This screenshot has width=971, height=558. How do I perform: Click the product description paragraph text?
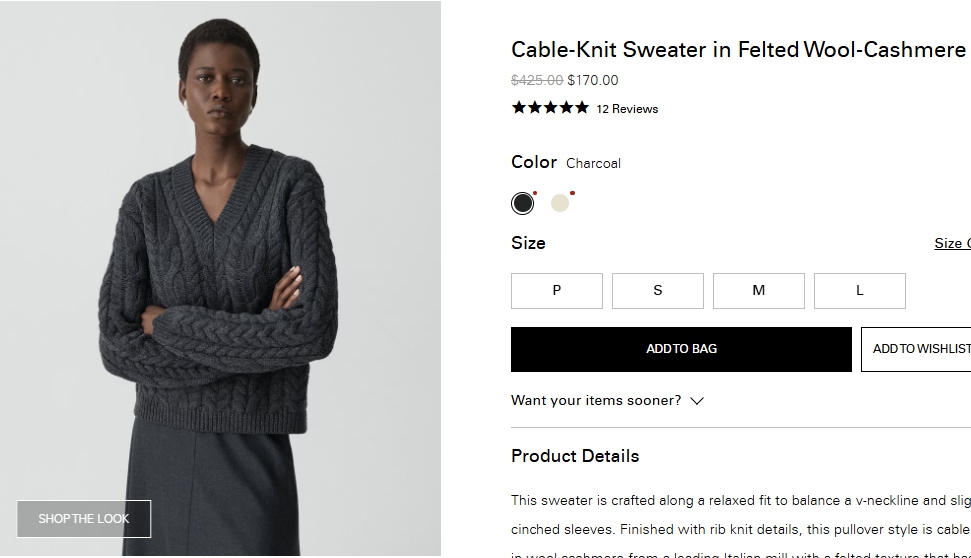tap(740, 515)
